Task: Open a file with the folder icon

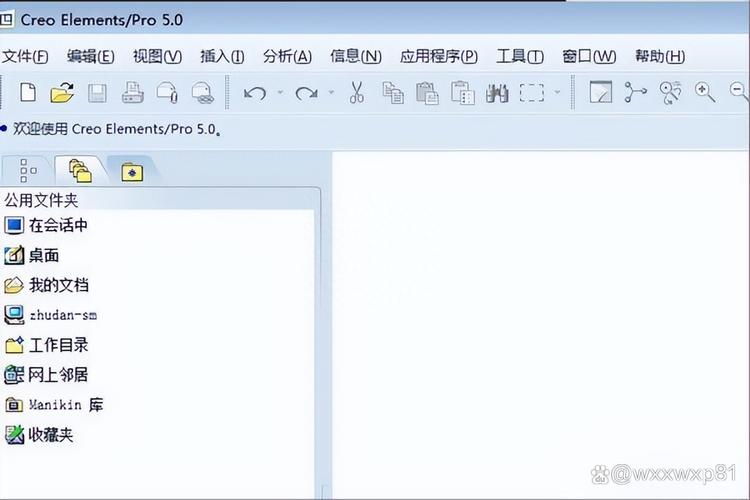Action: [x=62, y=93]
